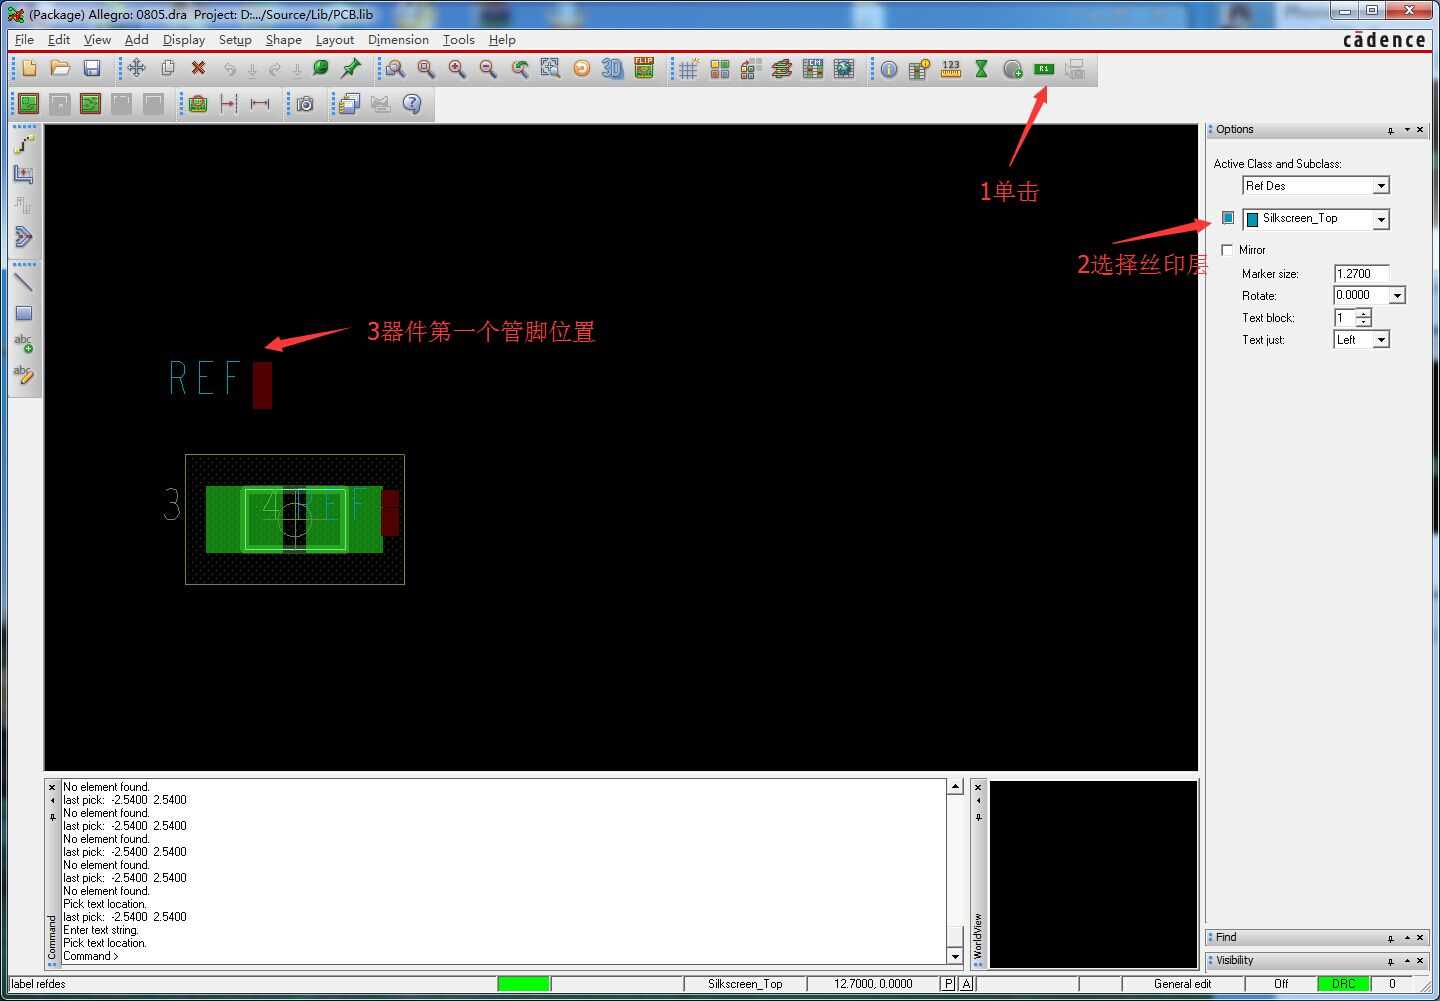Toggle the grid icon

coord(688,69)
